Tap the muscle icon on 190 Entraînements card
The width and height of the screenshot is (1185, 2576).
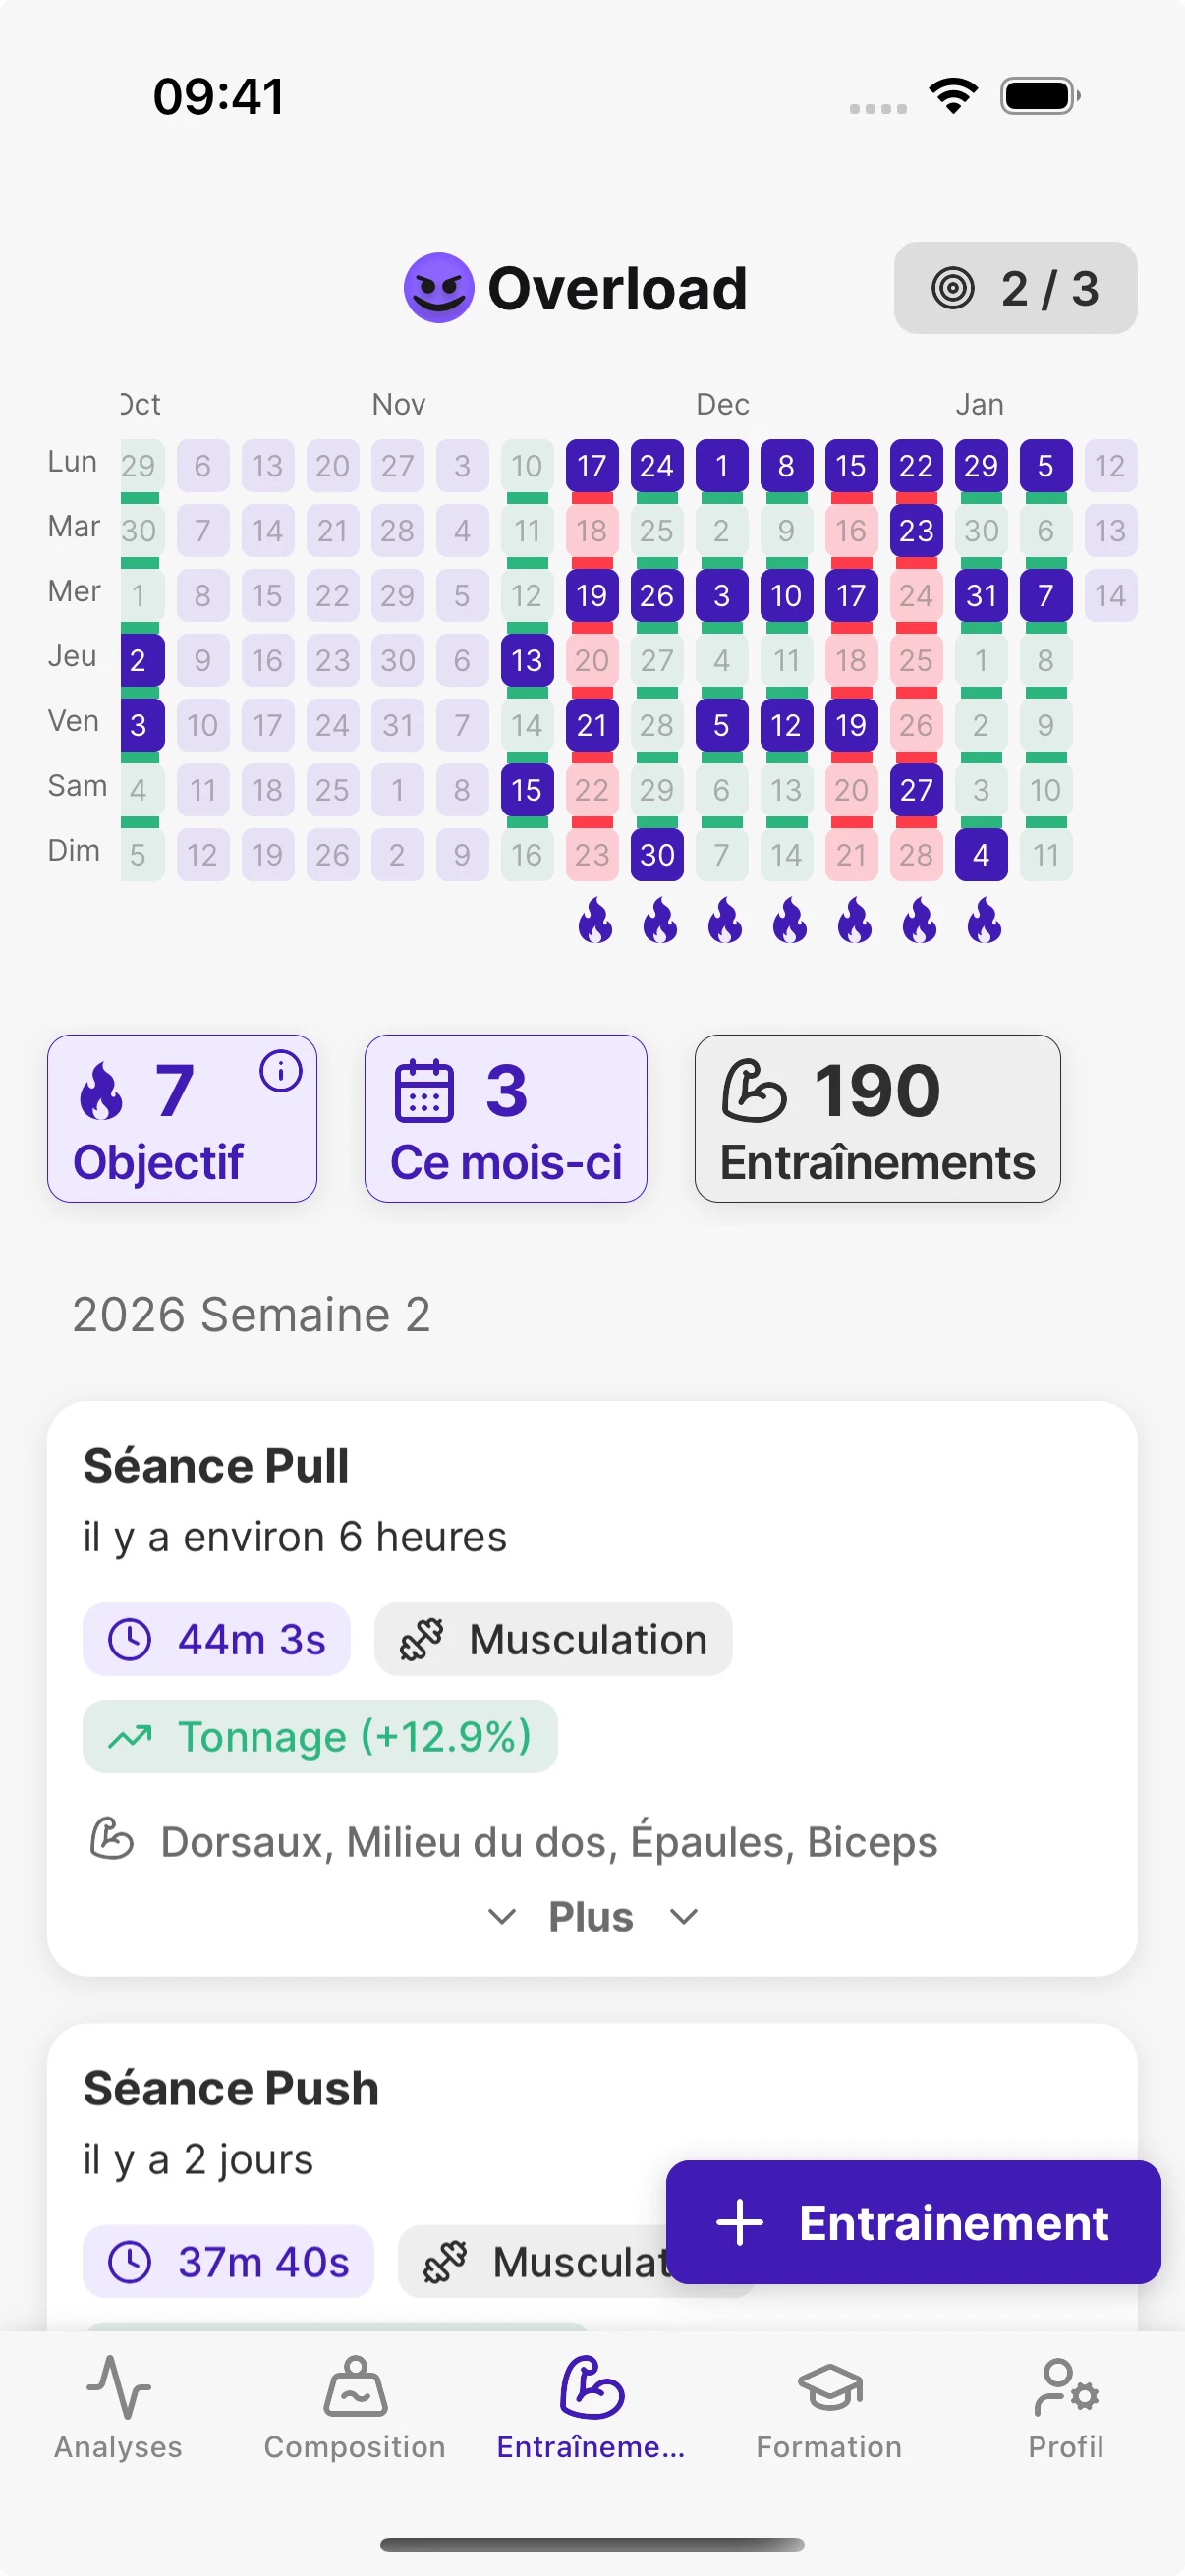tap(754, 1091)
